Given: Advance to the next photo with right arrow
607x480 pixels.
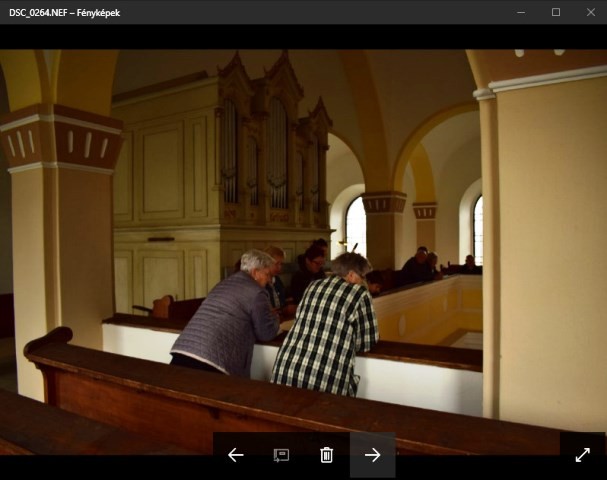Looking at the screenshot, I should point(372,455).
